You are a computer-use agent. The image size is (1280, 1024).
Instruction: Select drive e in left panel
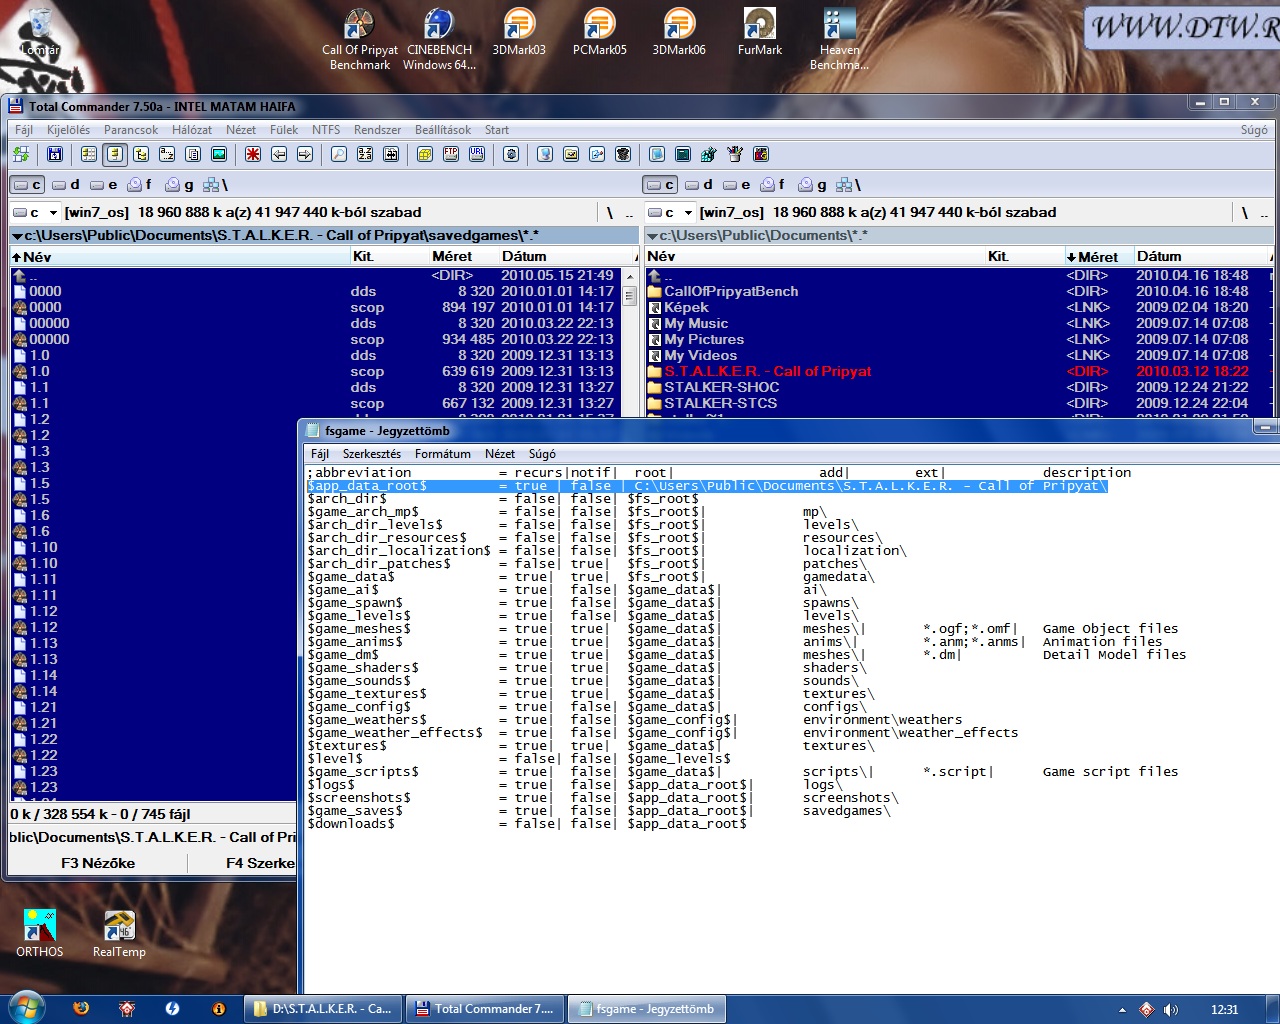104,184
